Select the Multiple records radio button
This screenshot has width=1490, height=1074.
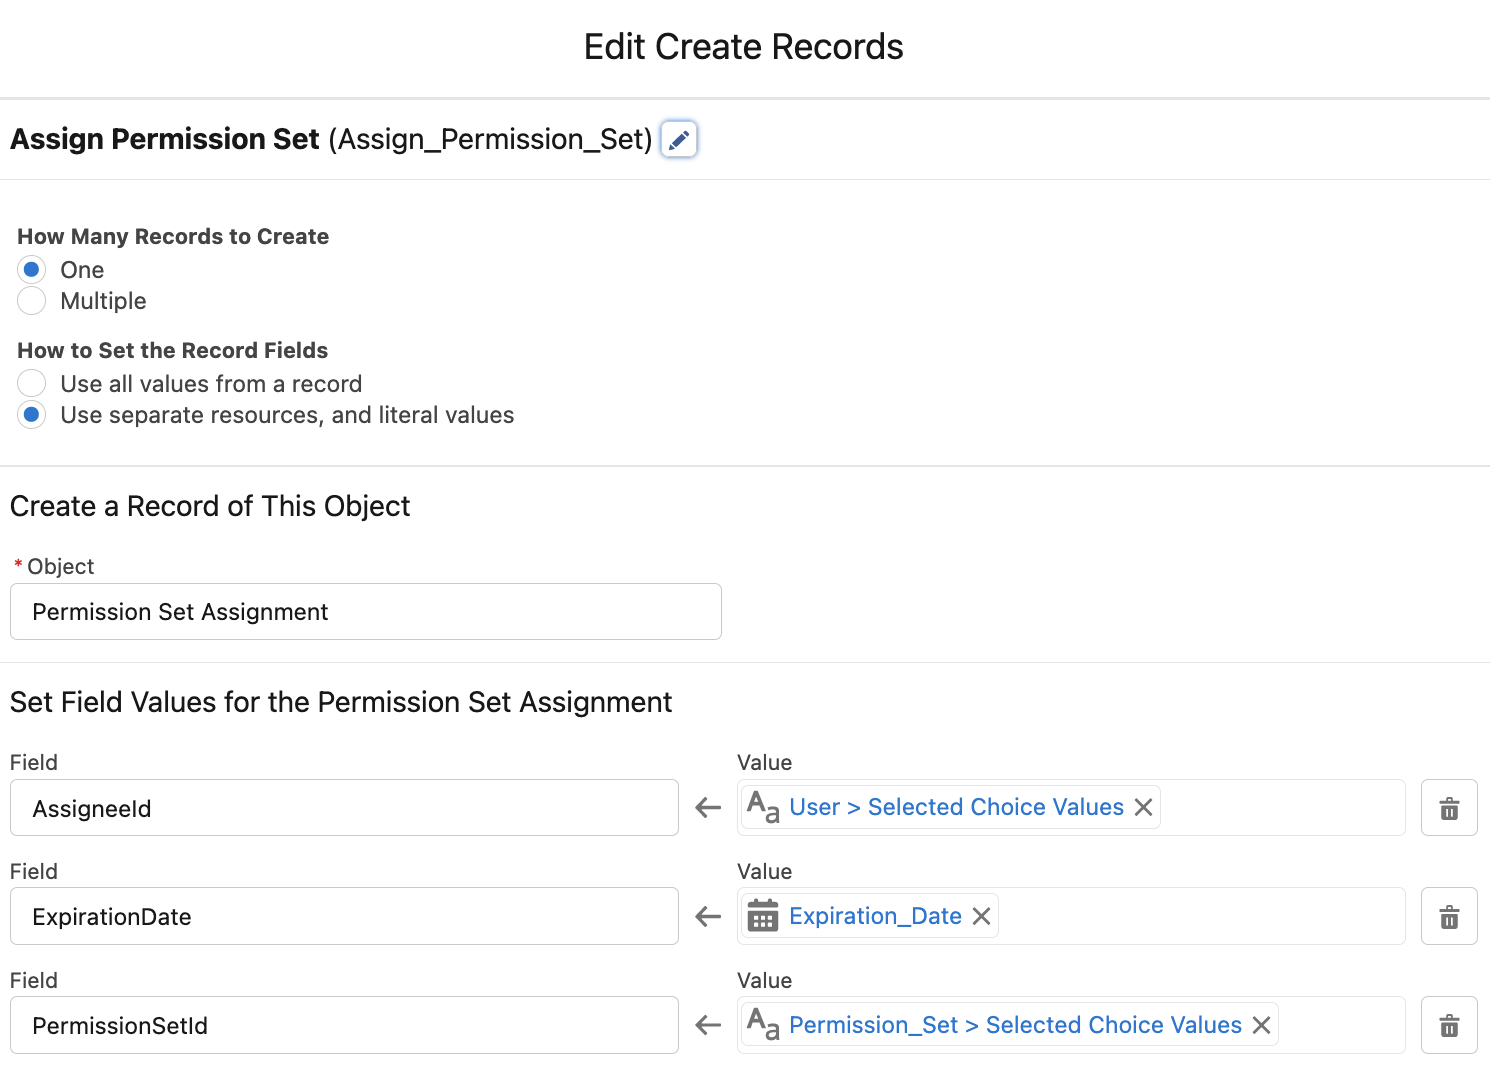coord(31,300)
